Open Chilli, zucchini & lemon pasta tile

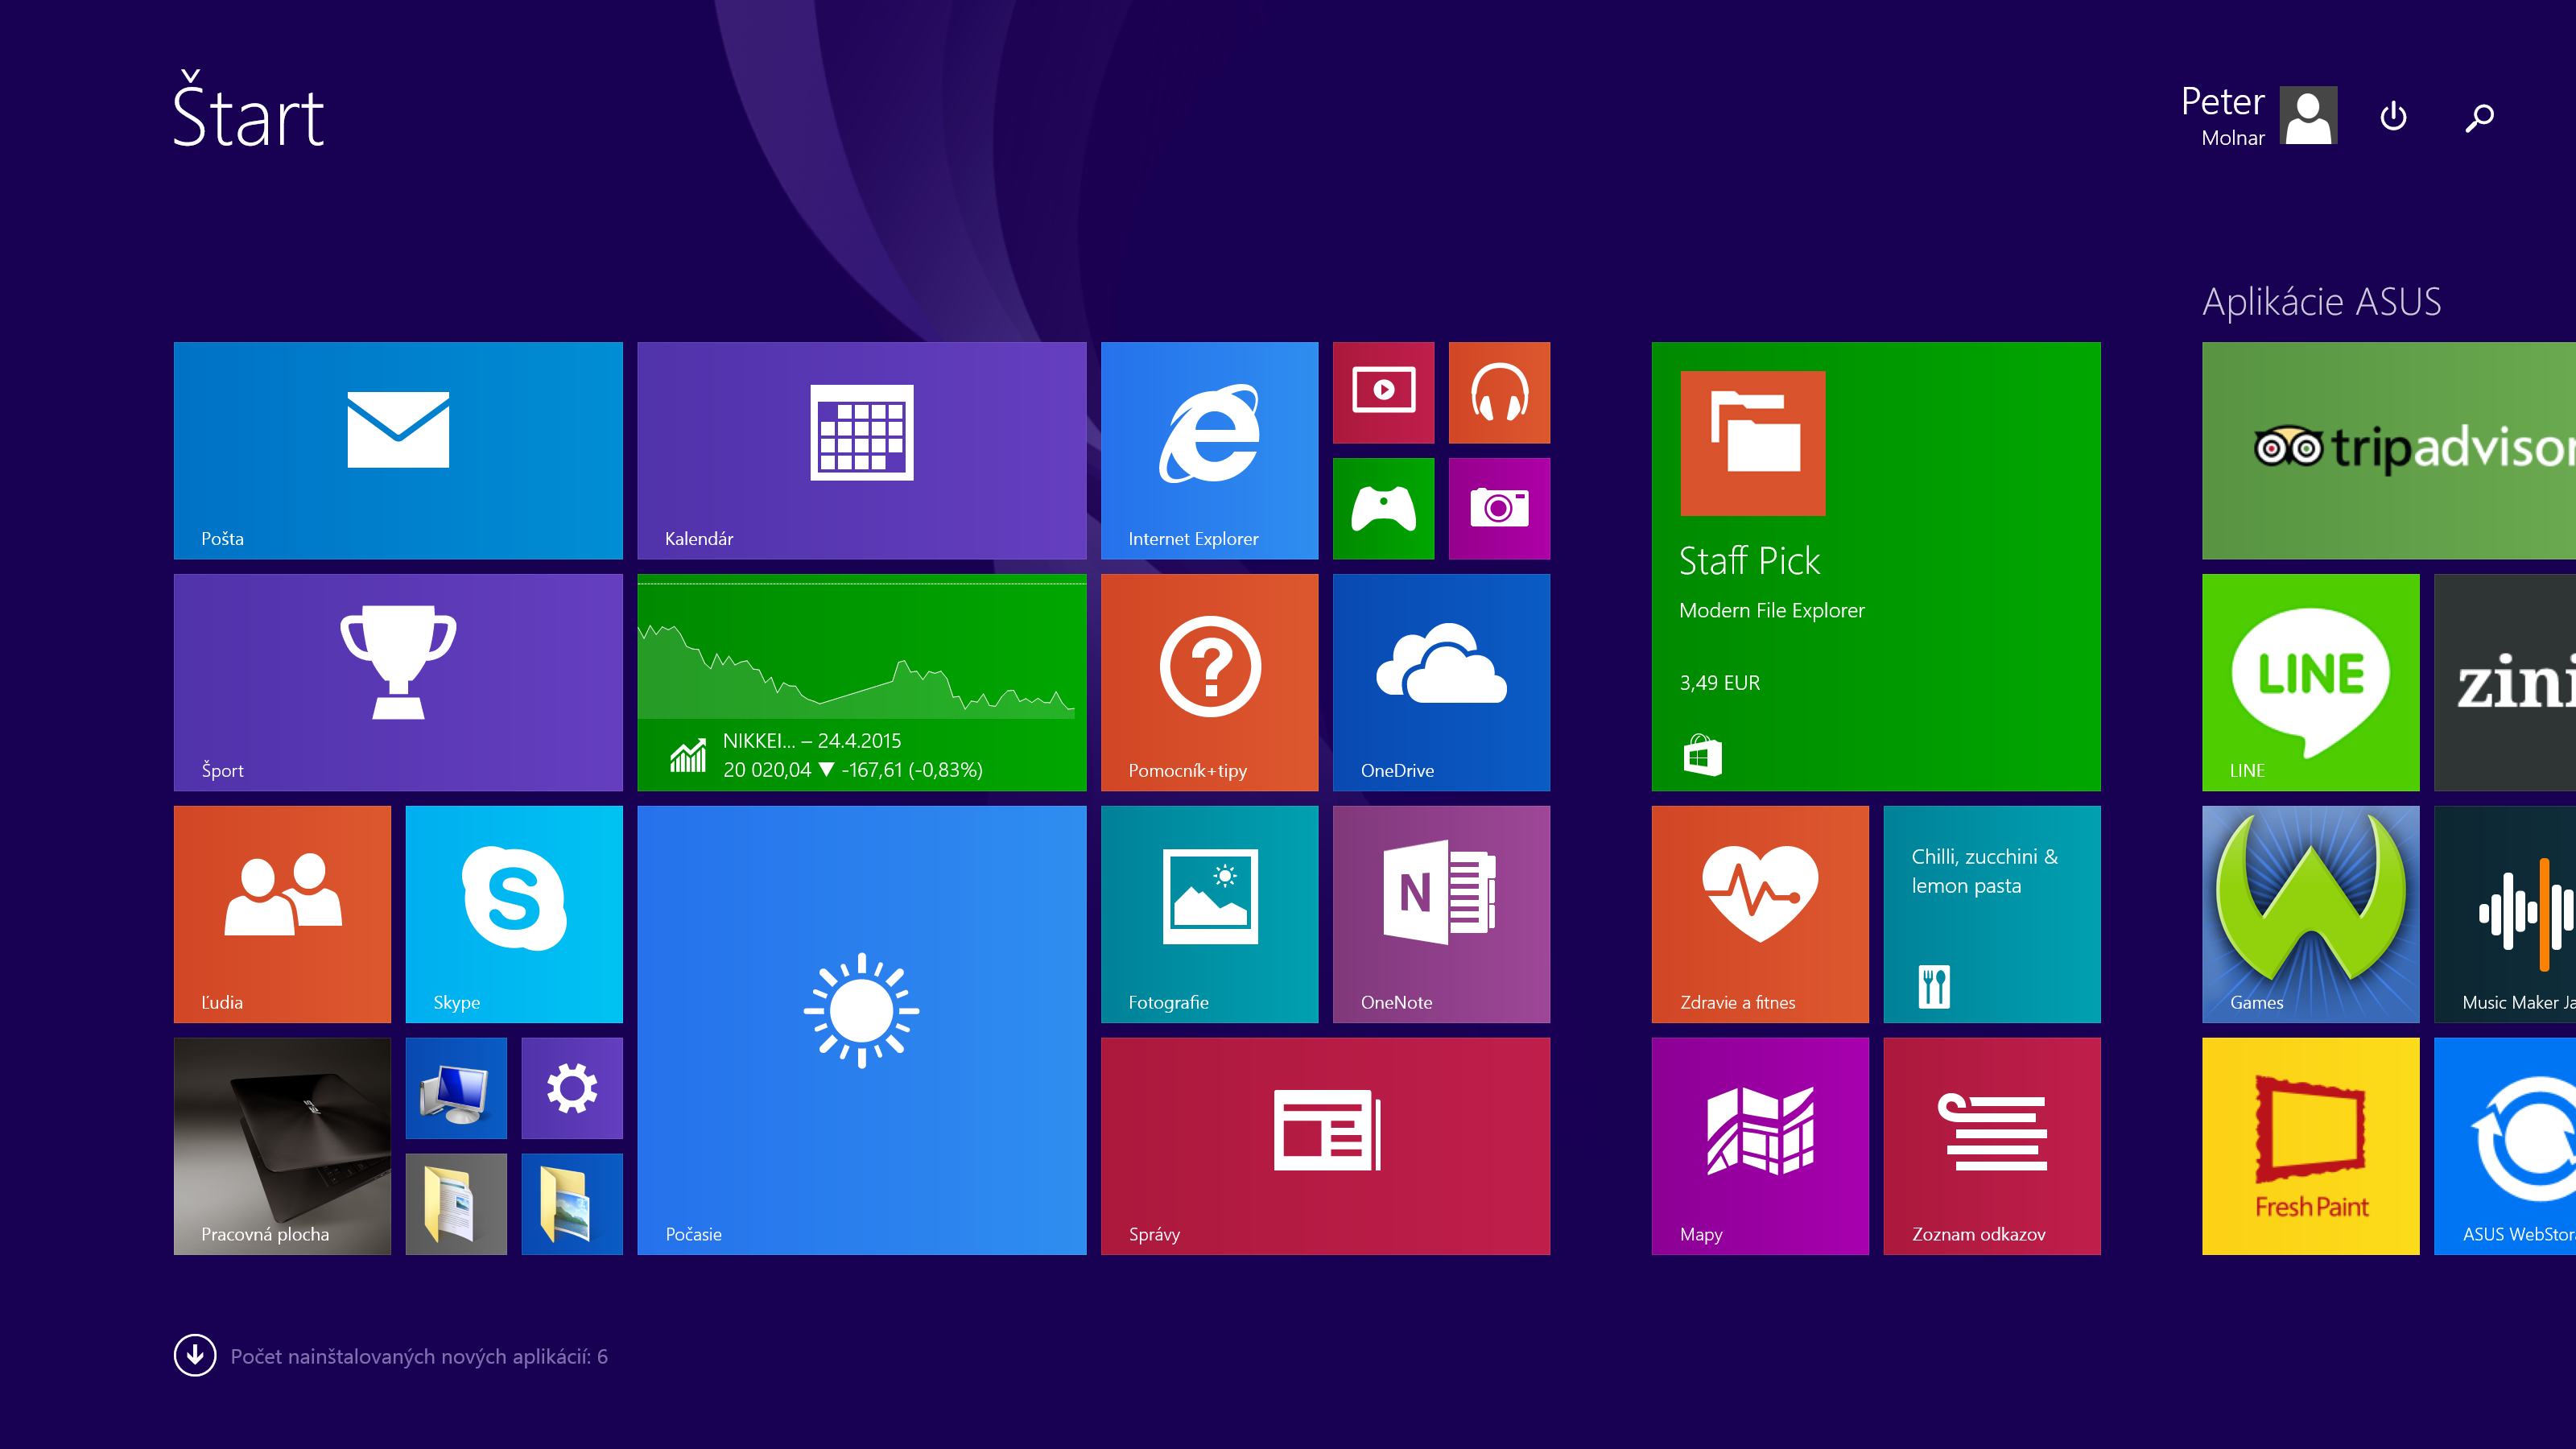click(1992, 914)
